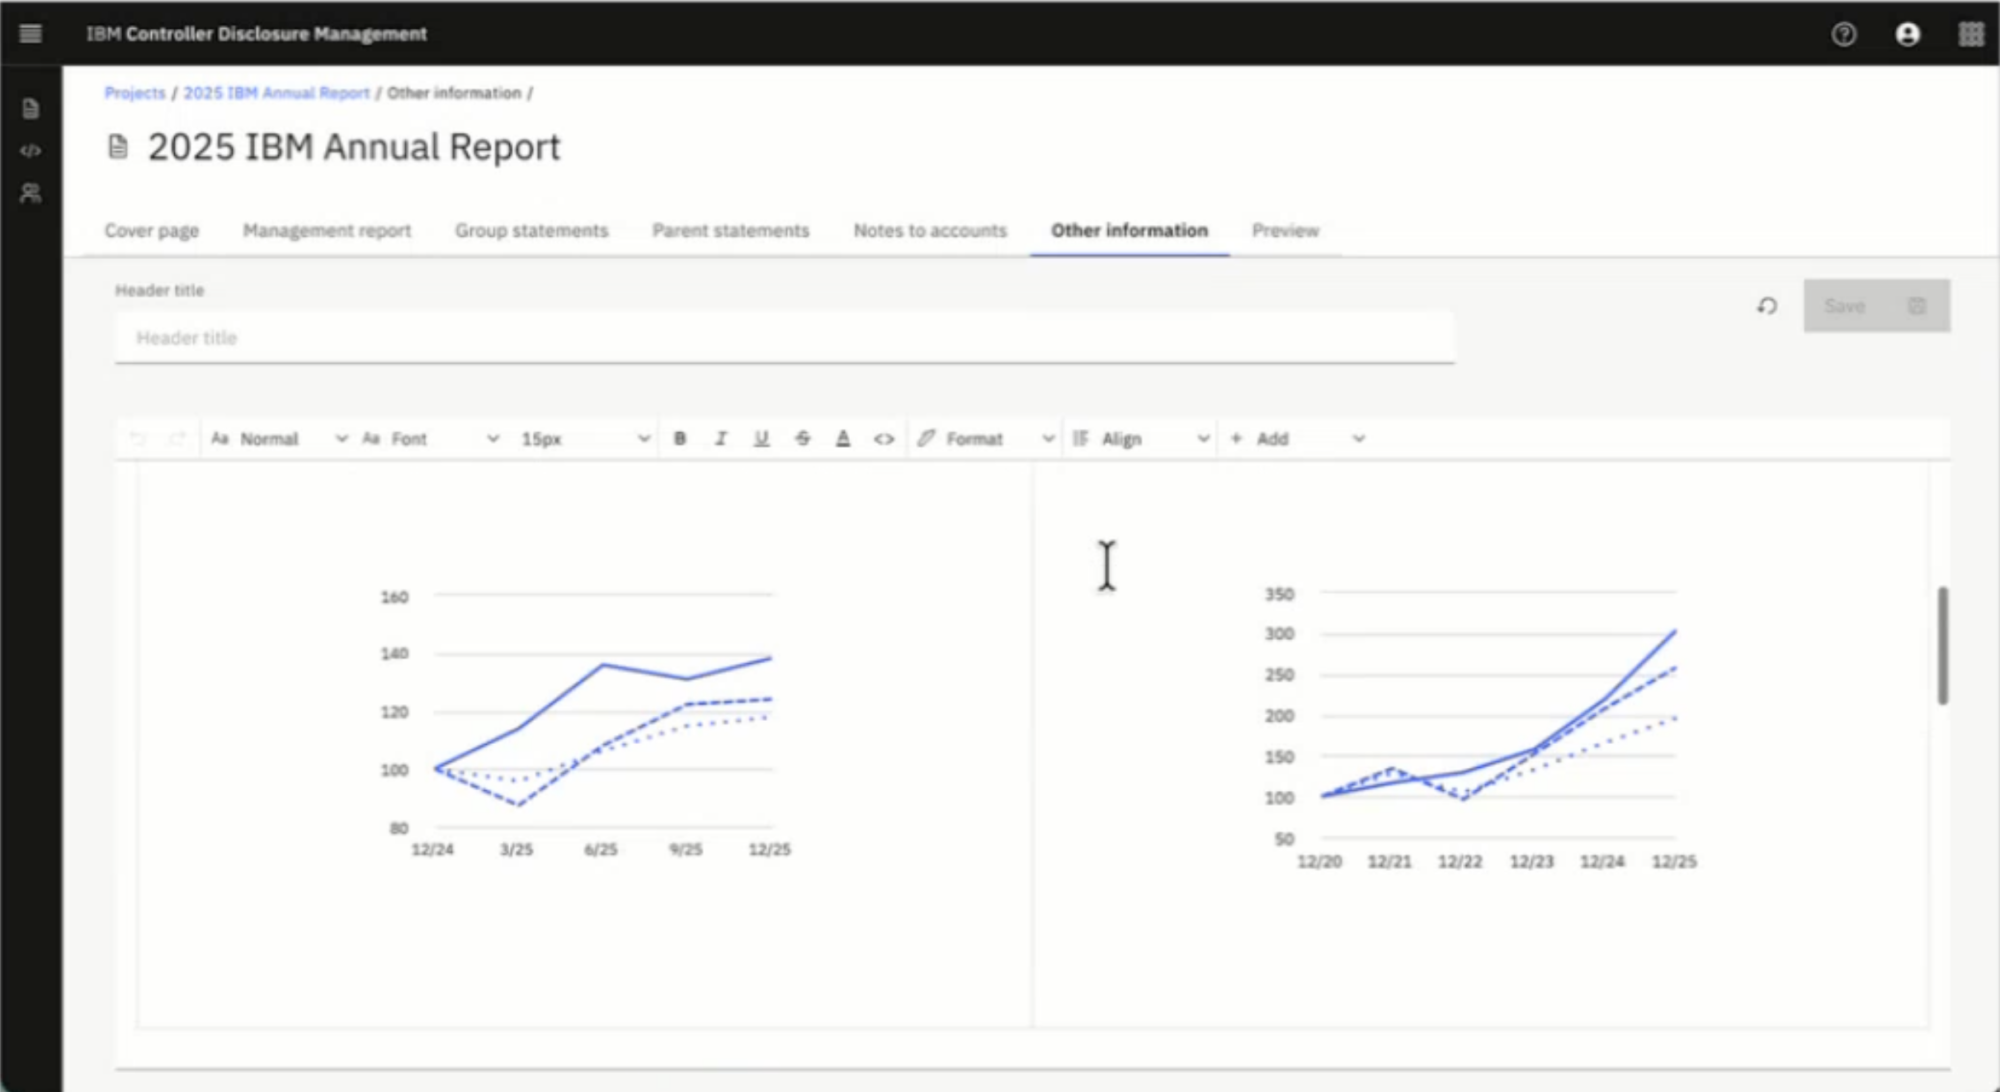
Task: Expand the Format dropdown
Action: pos(986,439)
